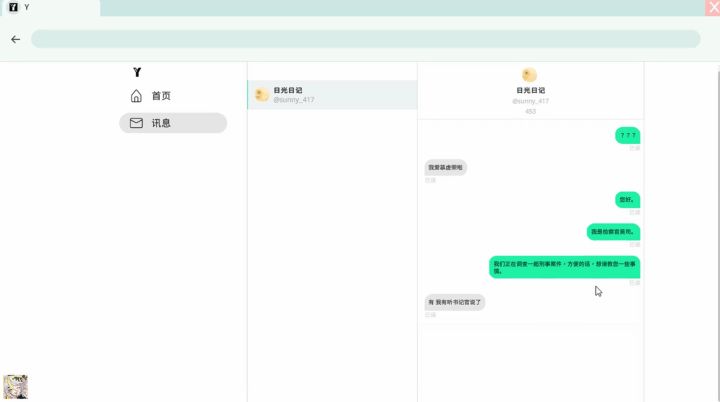
Task: Click the 您好。 green message bubble
Action: [627, 200]
